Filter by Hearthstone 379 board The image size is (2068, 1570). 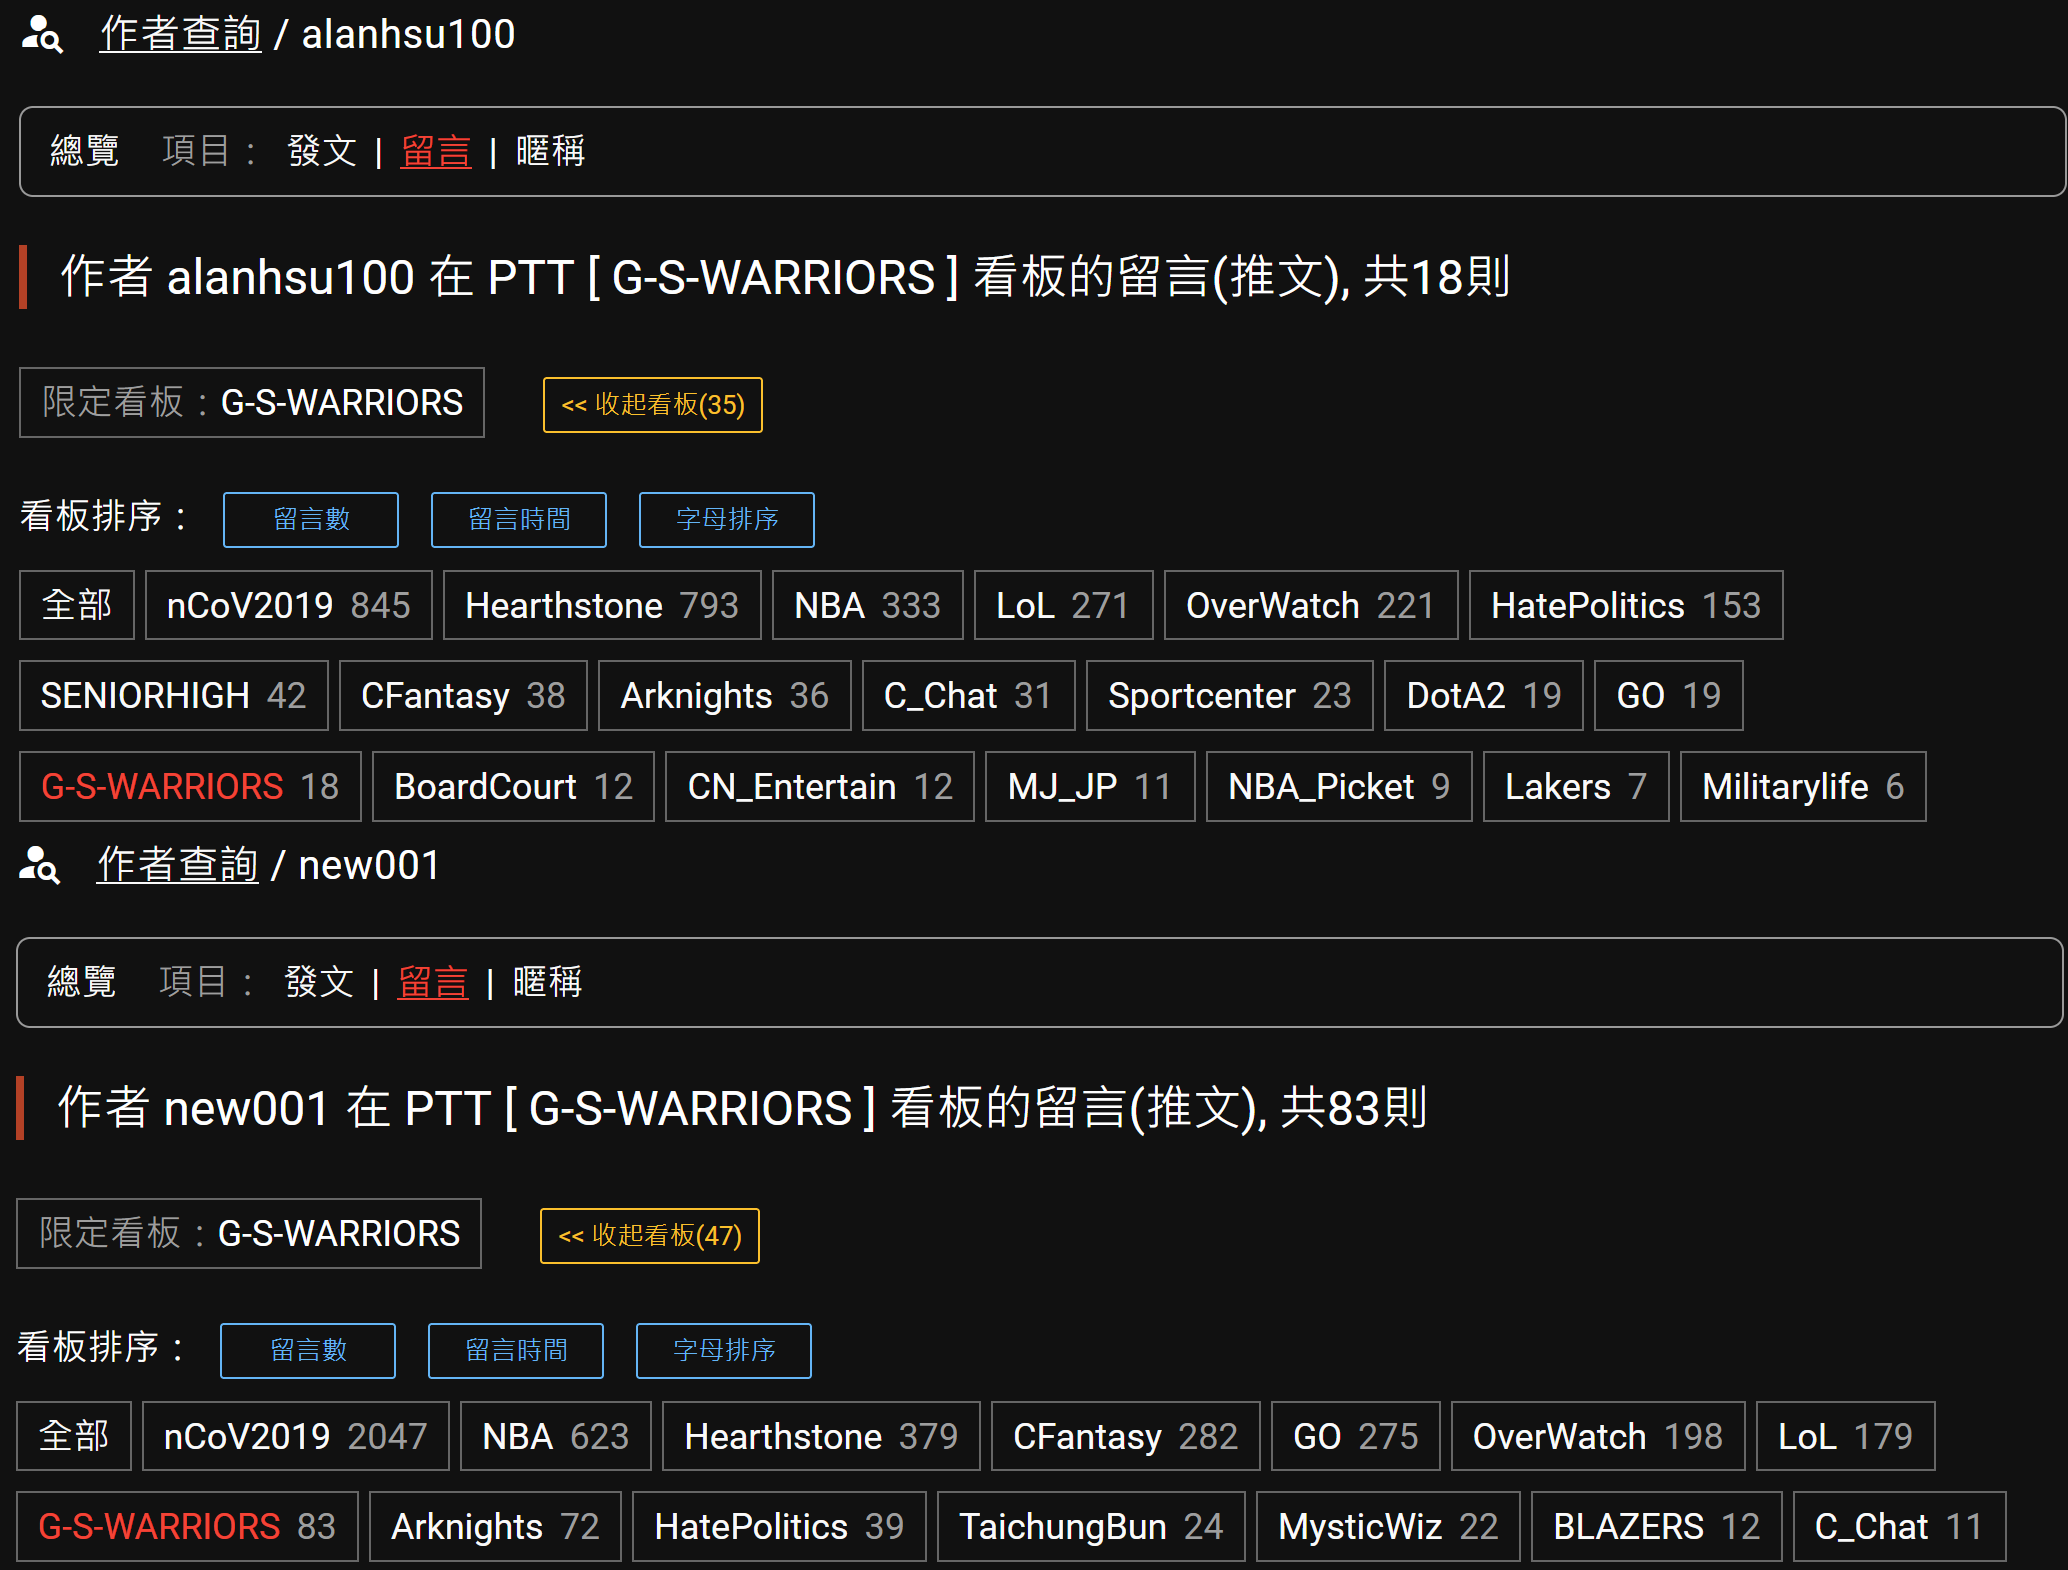pos(821,1436)
